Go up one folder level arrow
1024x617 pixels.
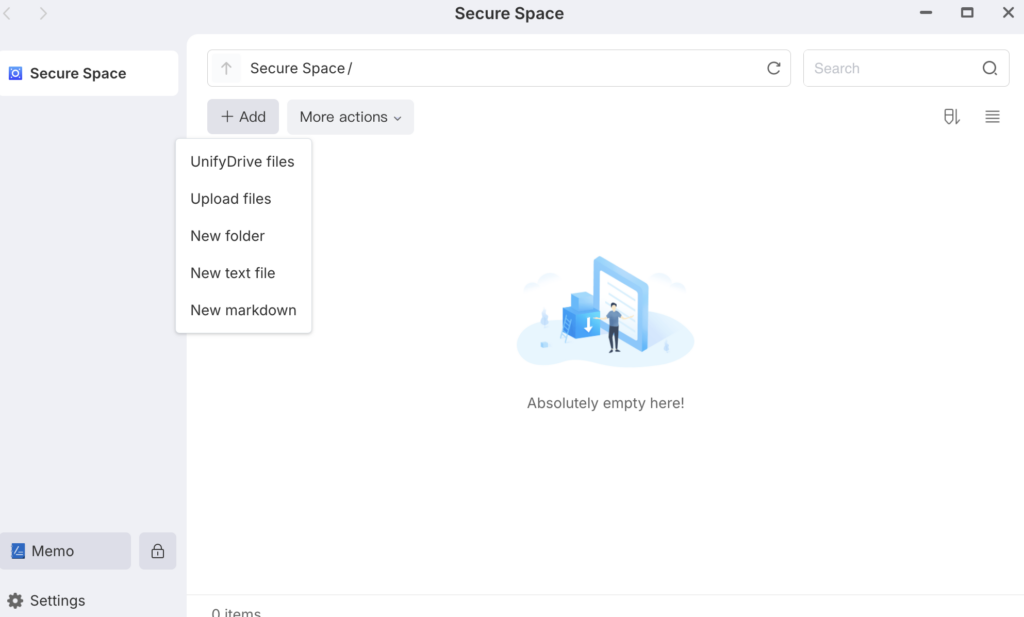[x=227, y=69]
